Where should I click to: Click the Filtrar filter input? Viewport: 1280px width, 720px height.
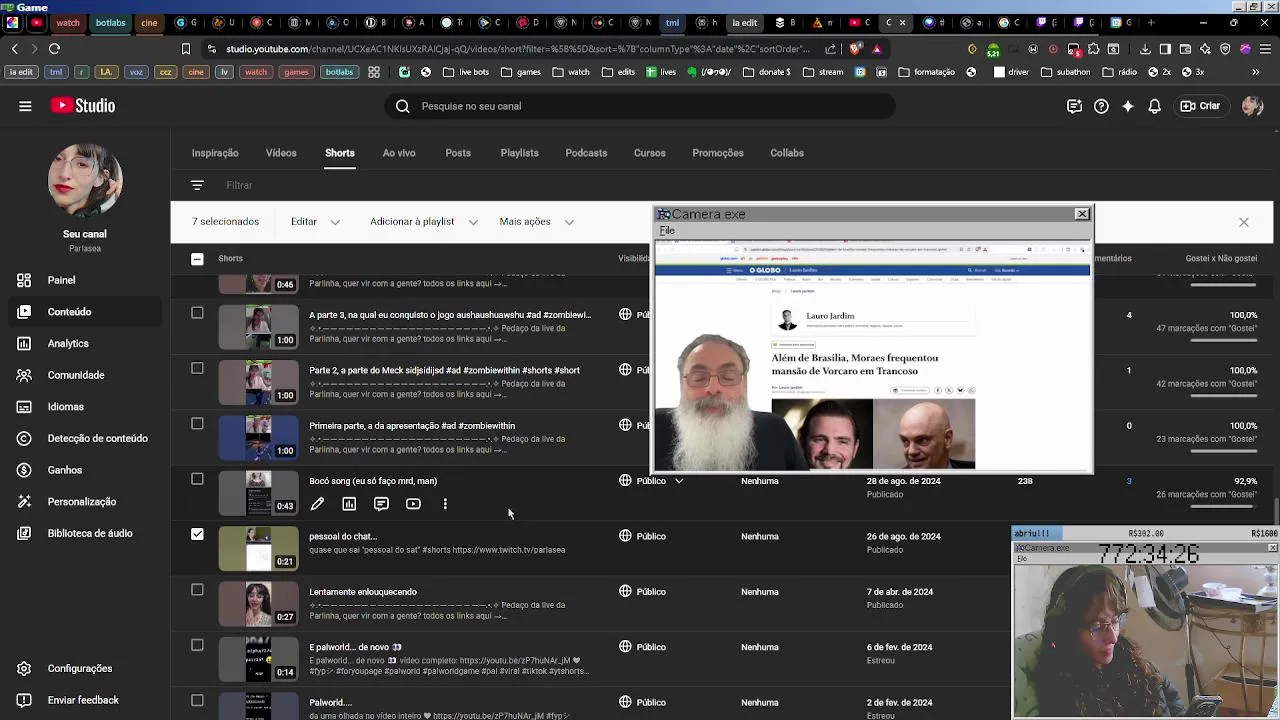tap(239, 185)
